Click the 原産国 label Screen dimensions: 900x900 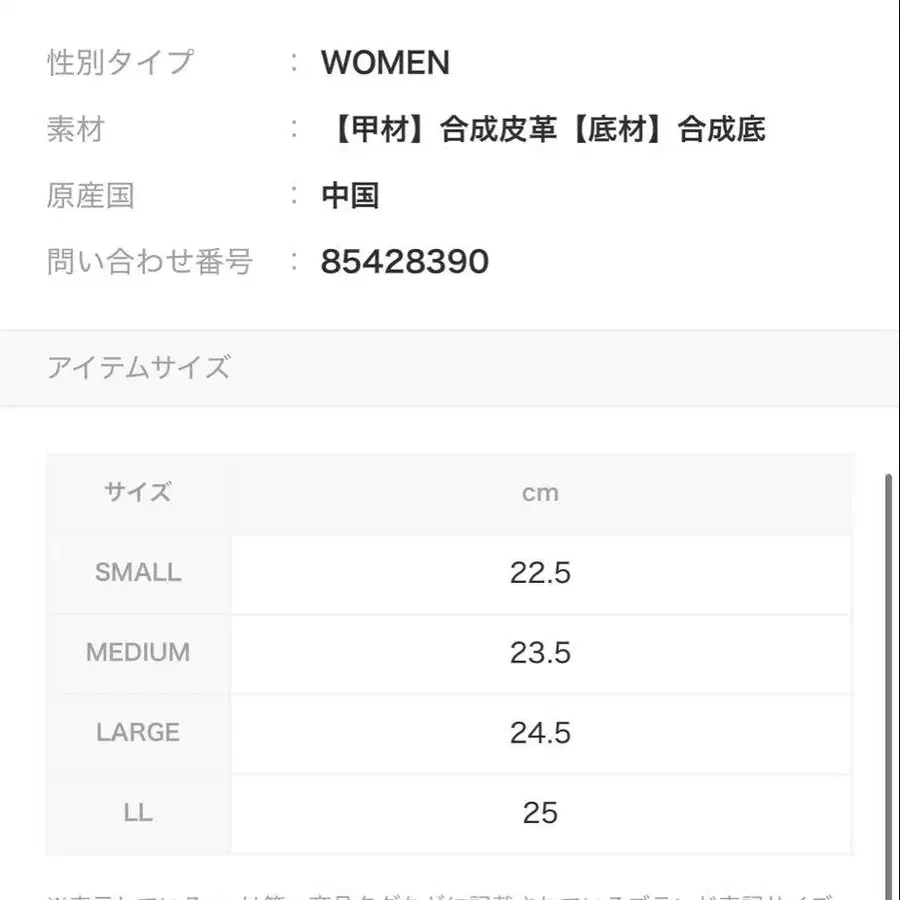pos(91,195)
